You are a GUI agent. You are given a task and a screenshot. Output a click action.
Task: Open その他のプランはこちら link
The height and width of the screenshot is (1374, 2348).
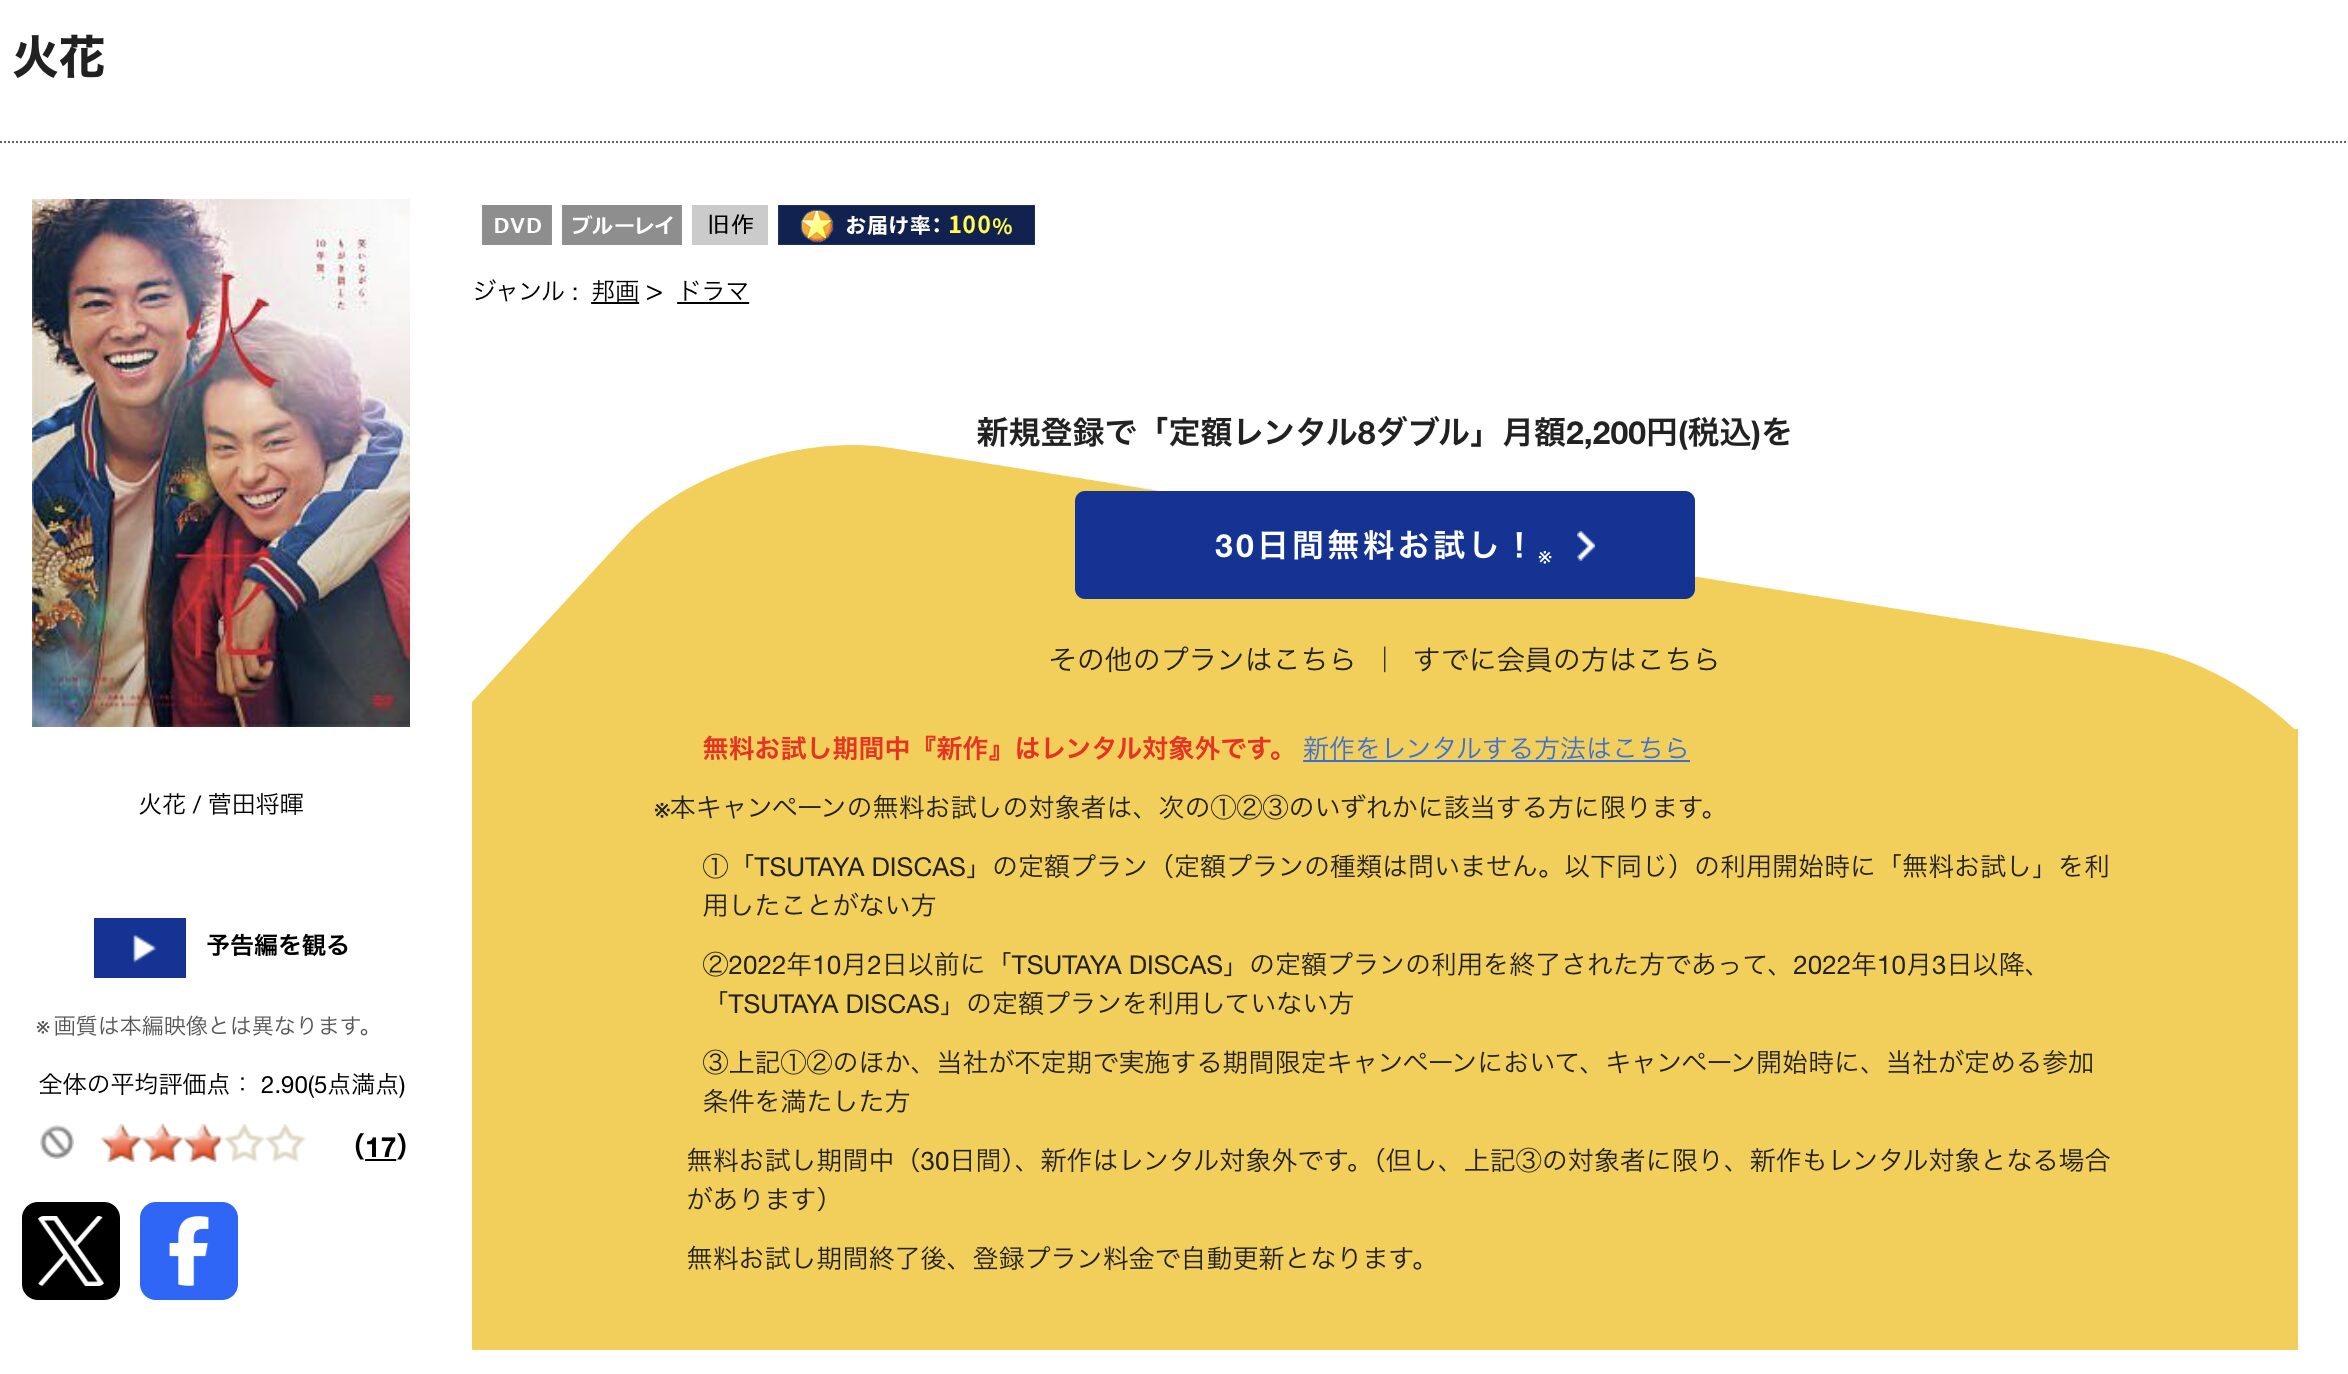tap(1201, 659)
